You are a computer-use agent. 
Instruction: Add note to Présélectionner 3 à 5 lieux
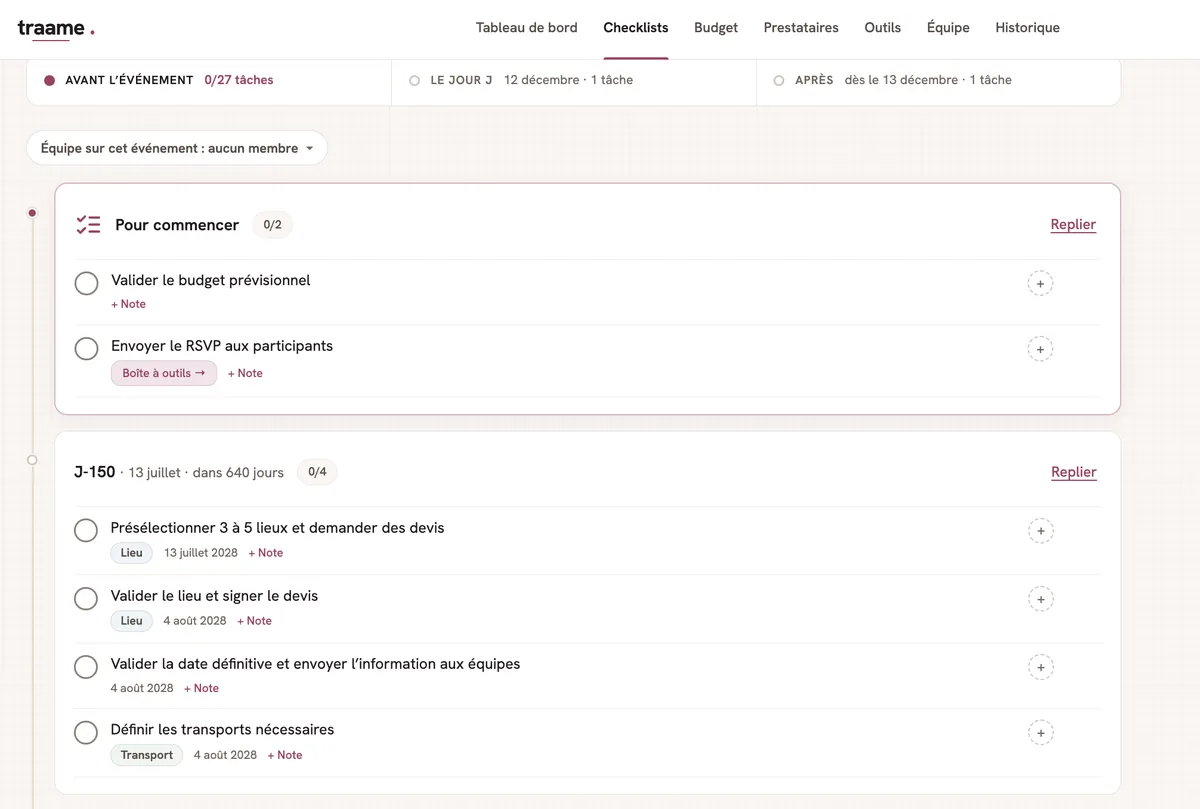[x=266, y=553]
